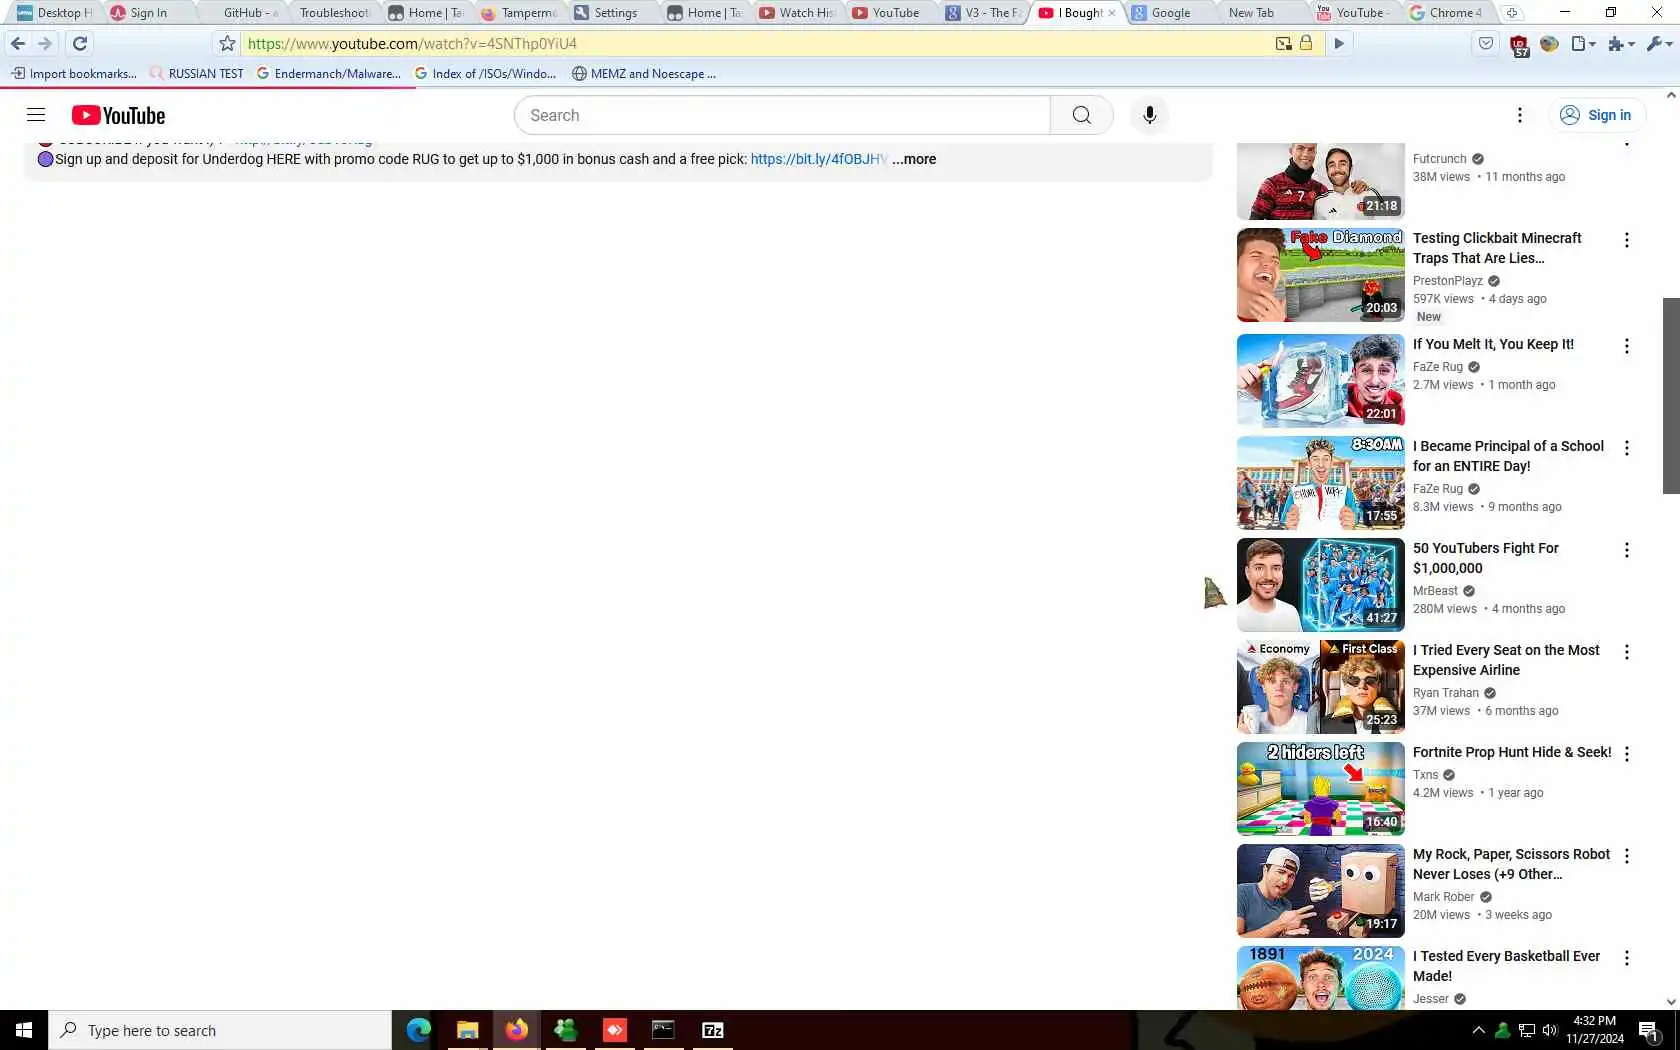
Task: Start voice search with the microphone icon
Action: [x=1150, y=115]
